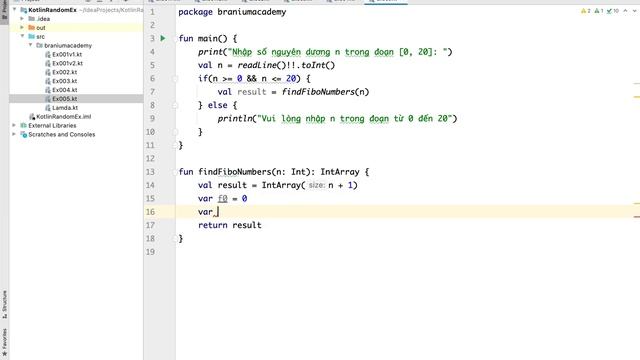This screenshot has height=360, width=640.
Task: Click the typo count checkmark indicator
Action: pos(613,11)
